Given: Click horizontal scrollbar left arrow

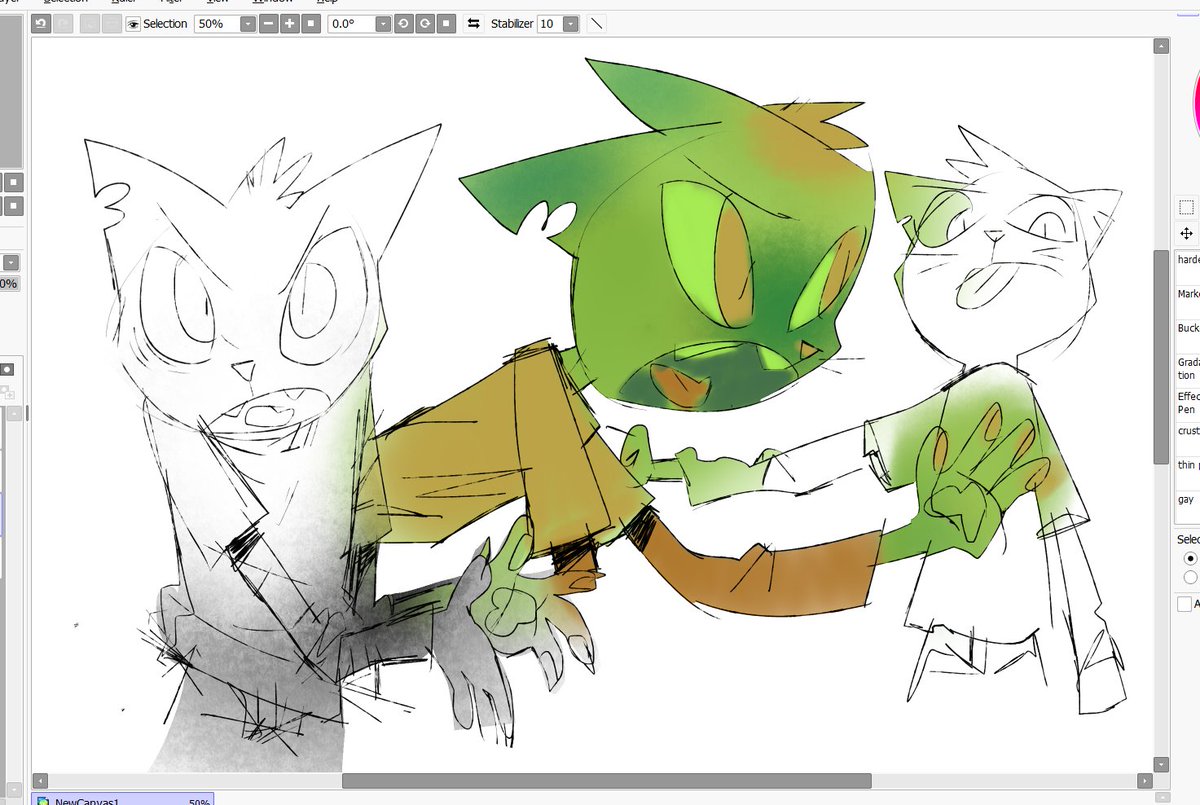Looking at the screenshot, I should (40, 781).
